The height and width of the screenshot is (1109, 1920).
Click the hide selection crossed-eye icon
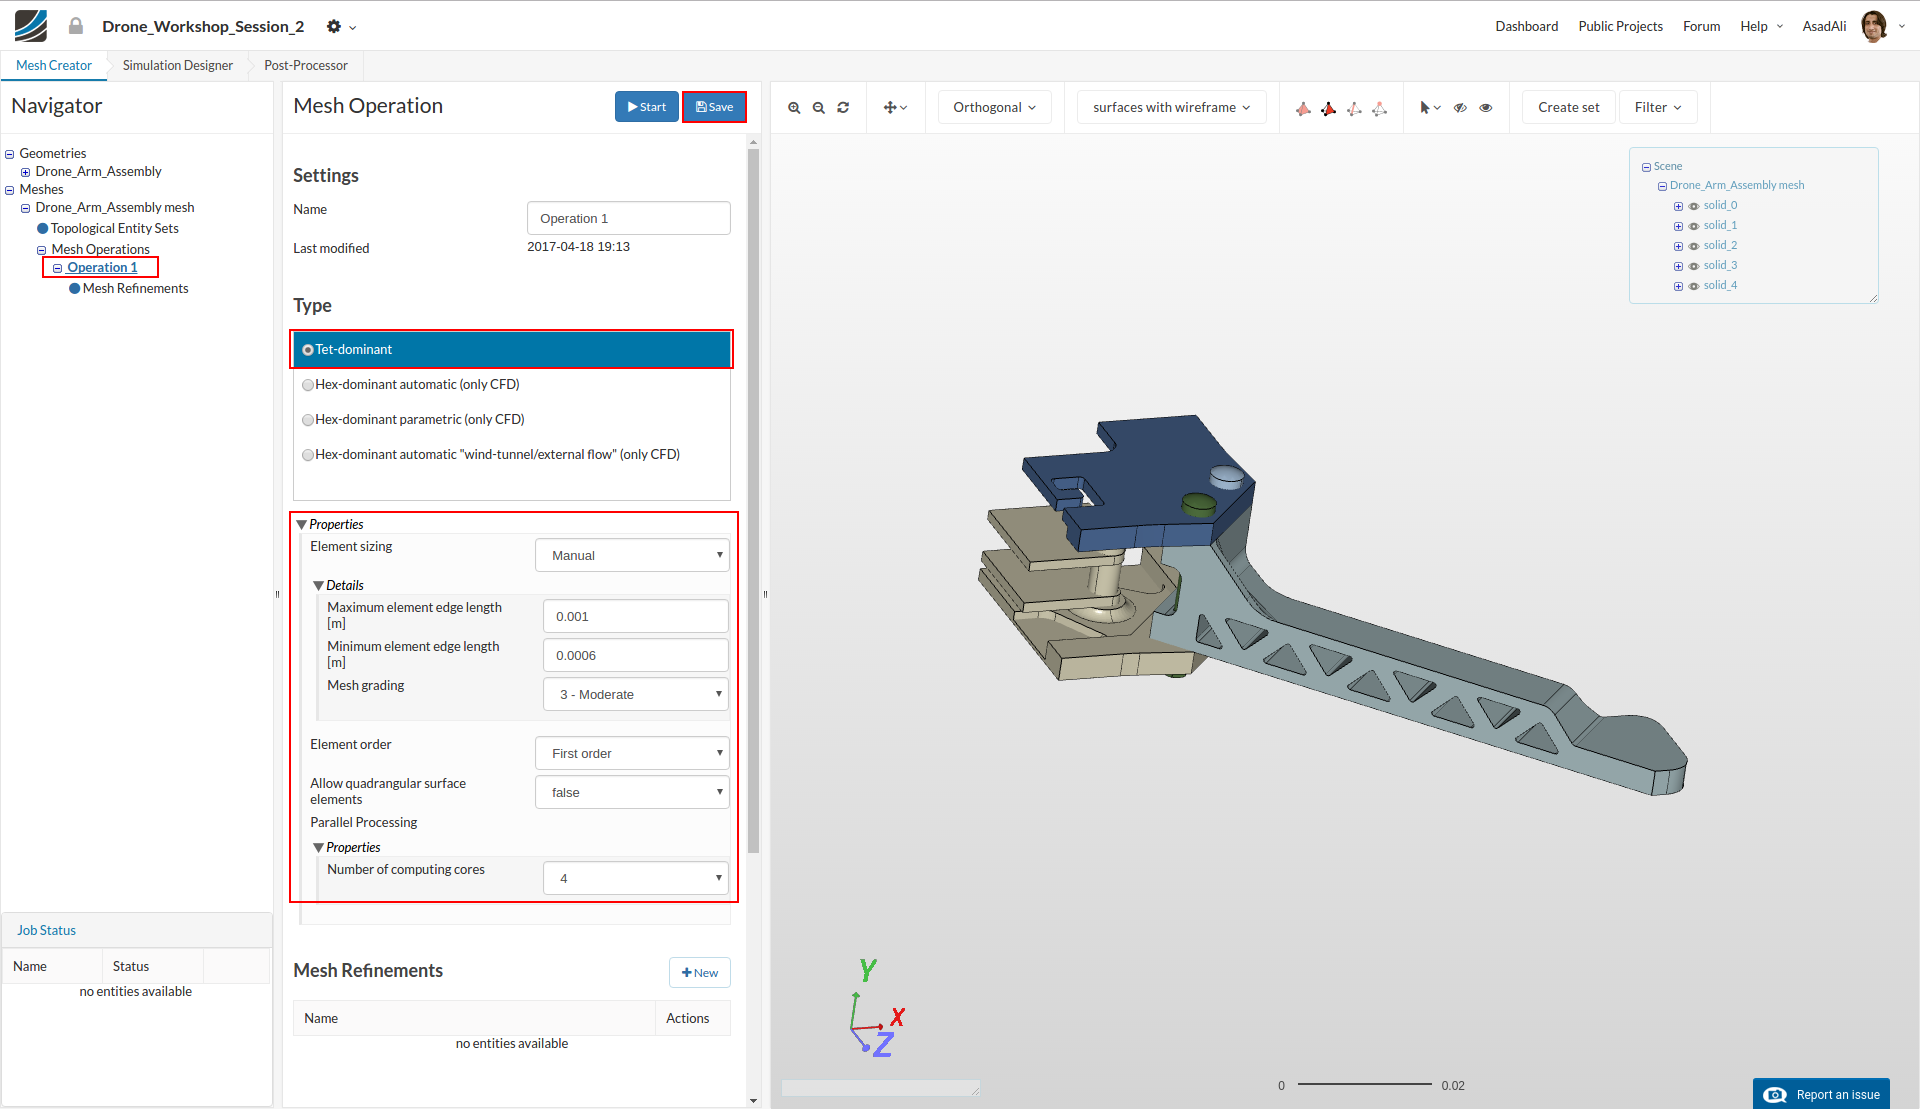(1460, 108)
